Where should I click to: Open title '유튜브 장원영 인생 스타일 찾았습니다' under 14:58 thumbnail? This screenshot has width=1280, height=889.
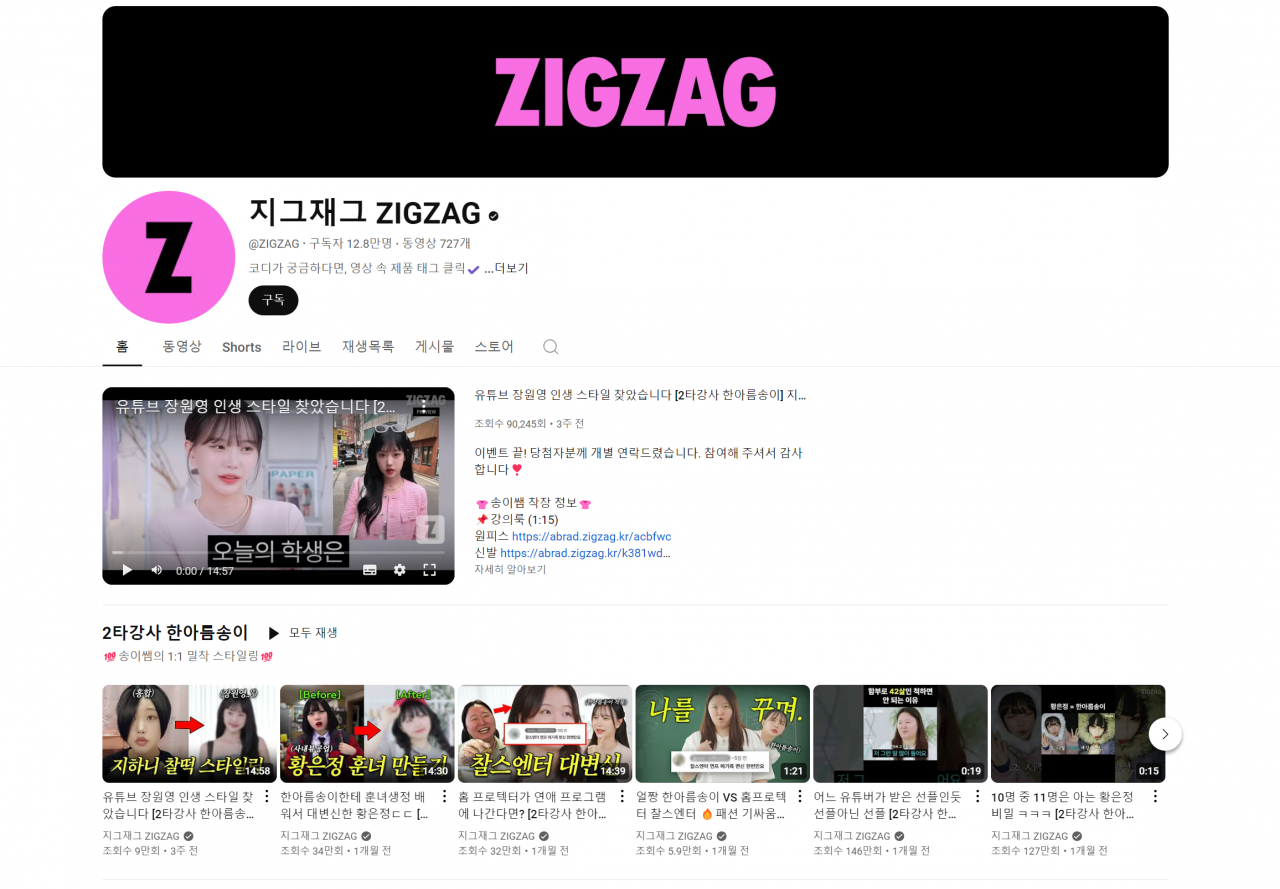[178, 806]
